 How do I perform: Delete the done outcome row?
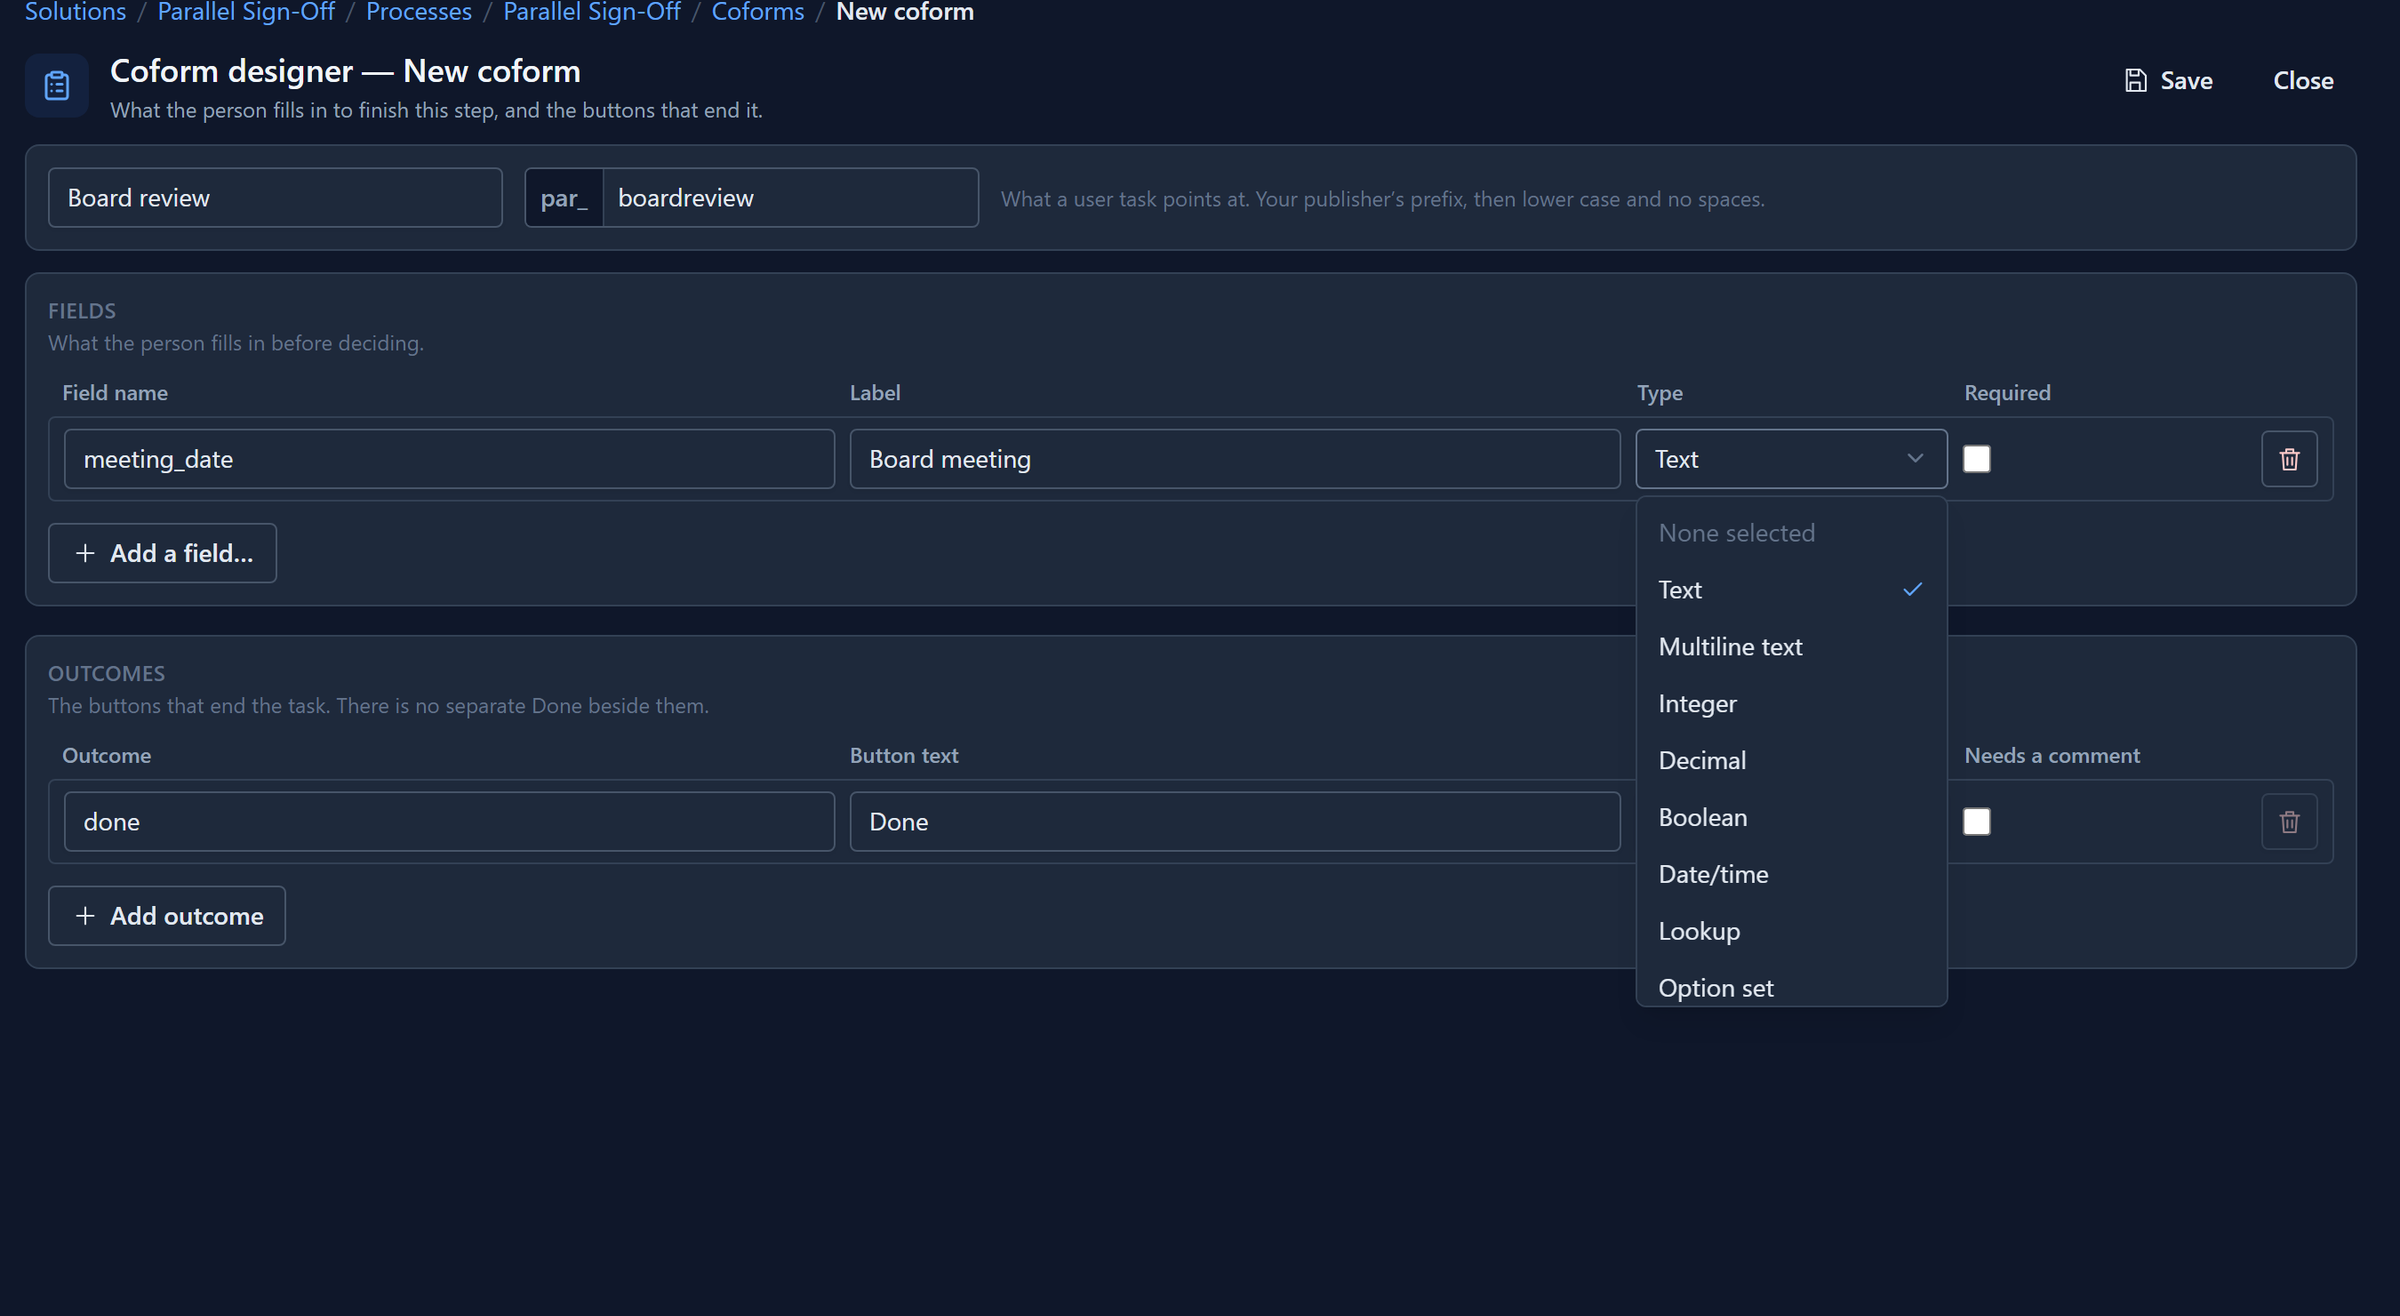tap(2289, 822)
